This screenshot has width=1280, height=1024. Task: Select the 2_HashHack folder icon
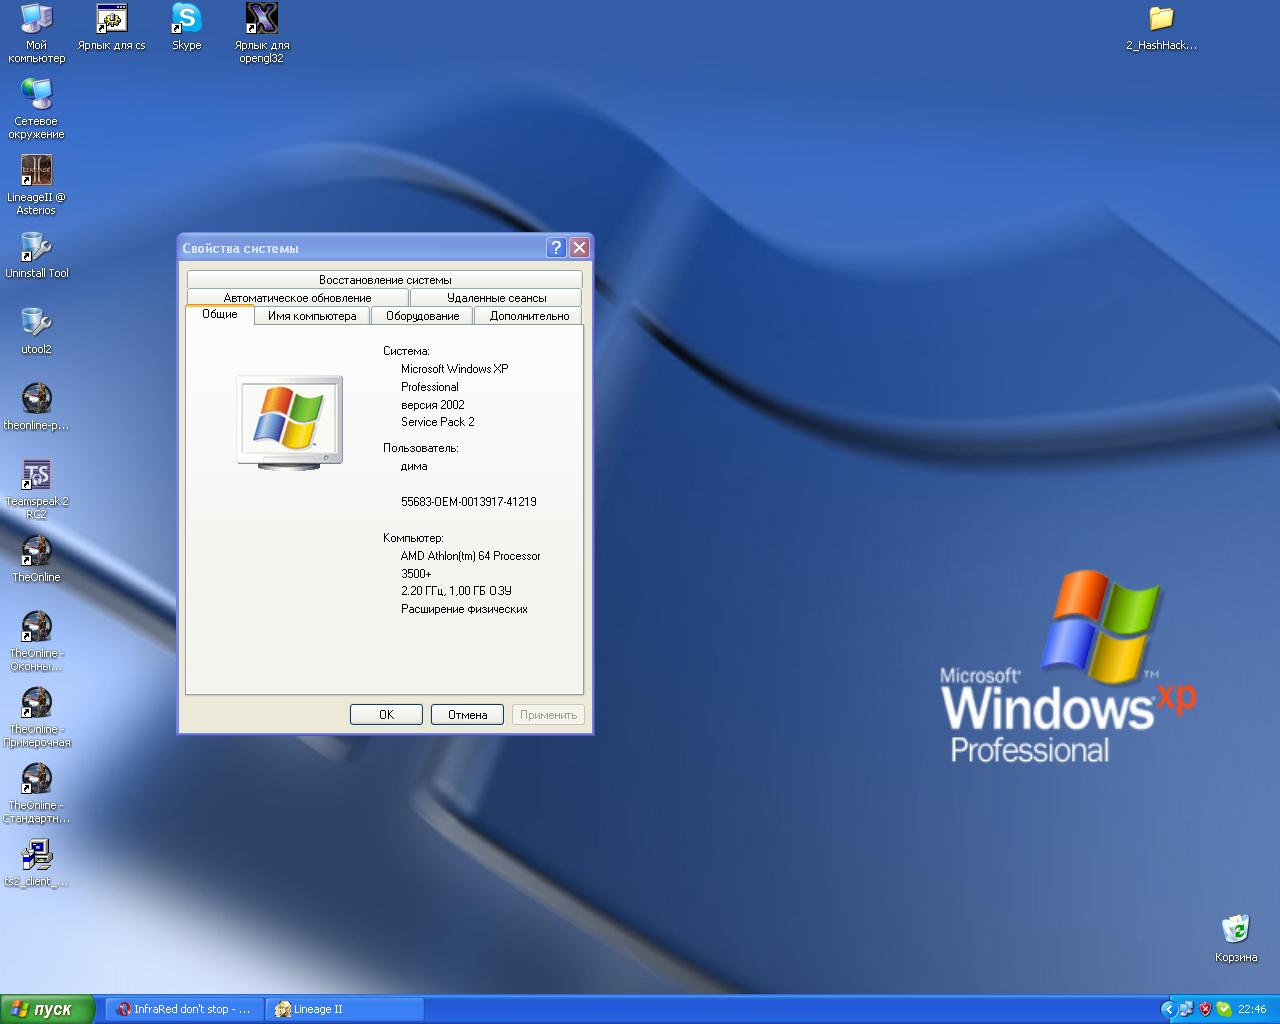(x=1161, y=27)
